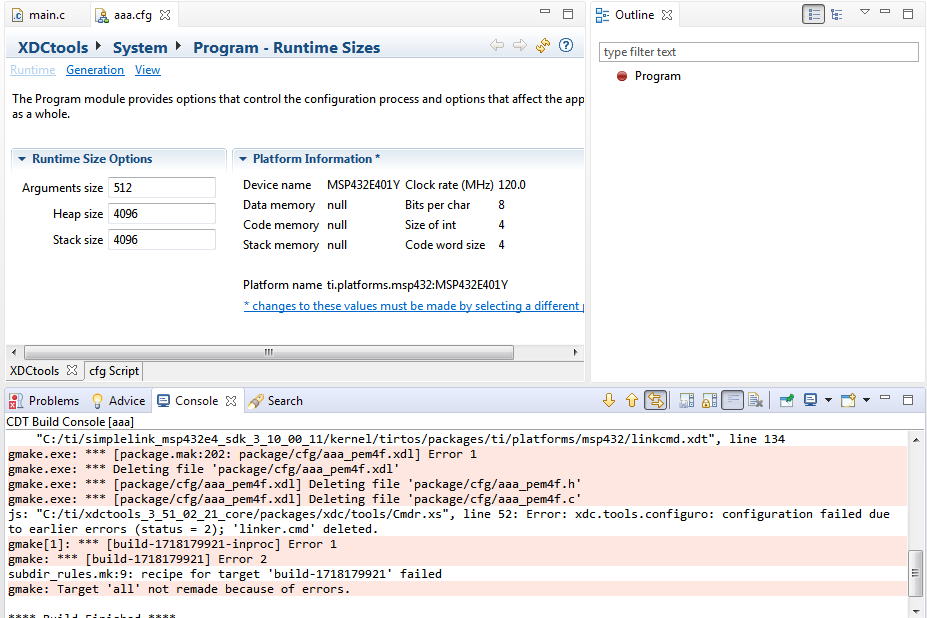The height and width of the screenshot is (618, 927).
Task: Click the platform changes hyperlink
Action: [x=412, y=306]
